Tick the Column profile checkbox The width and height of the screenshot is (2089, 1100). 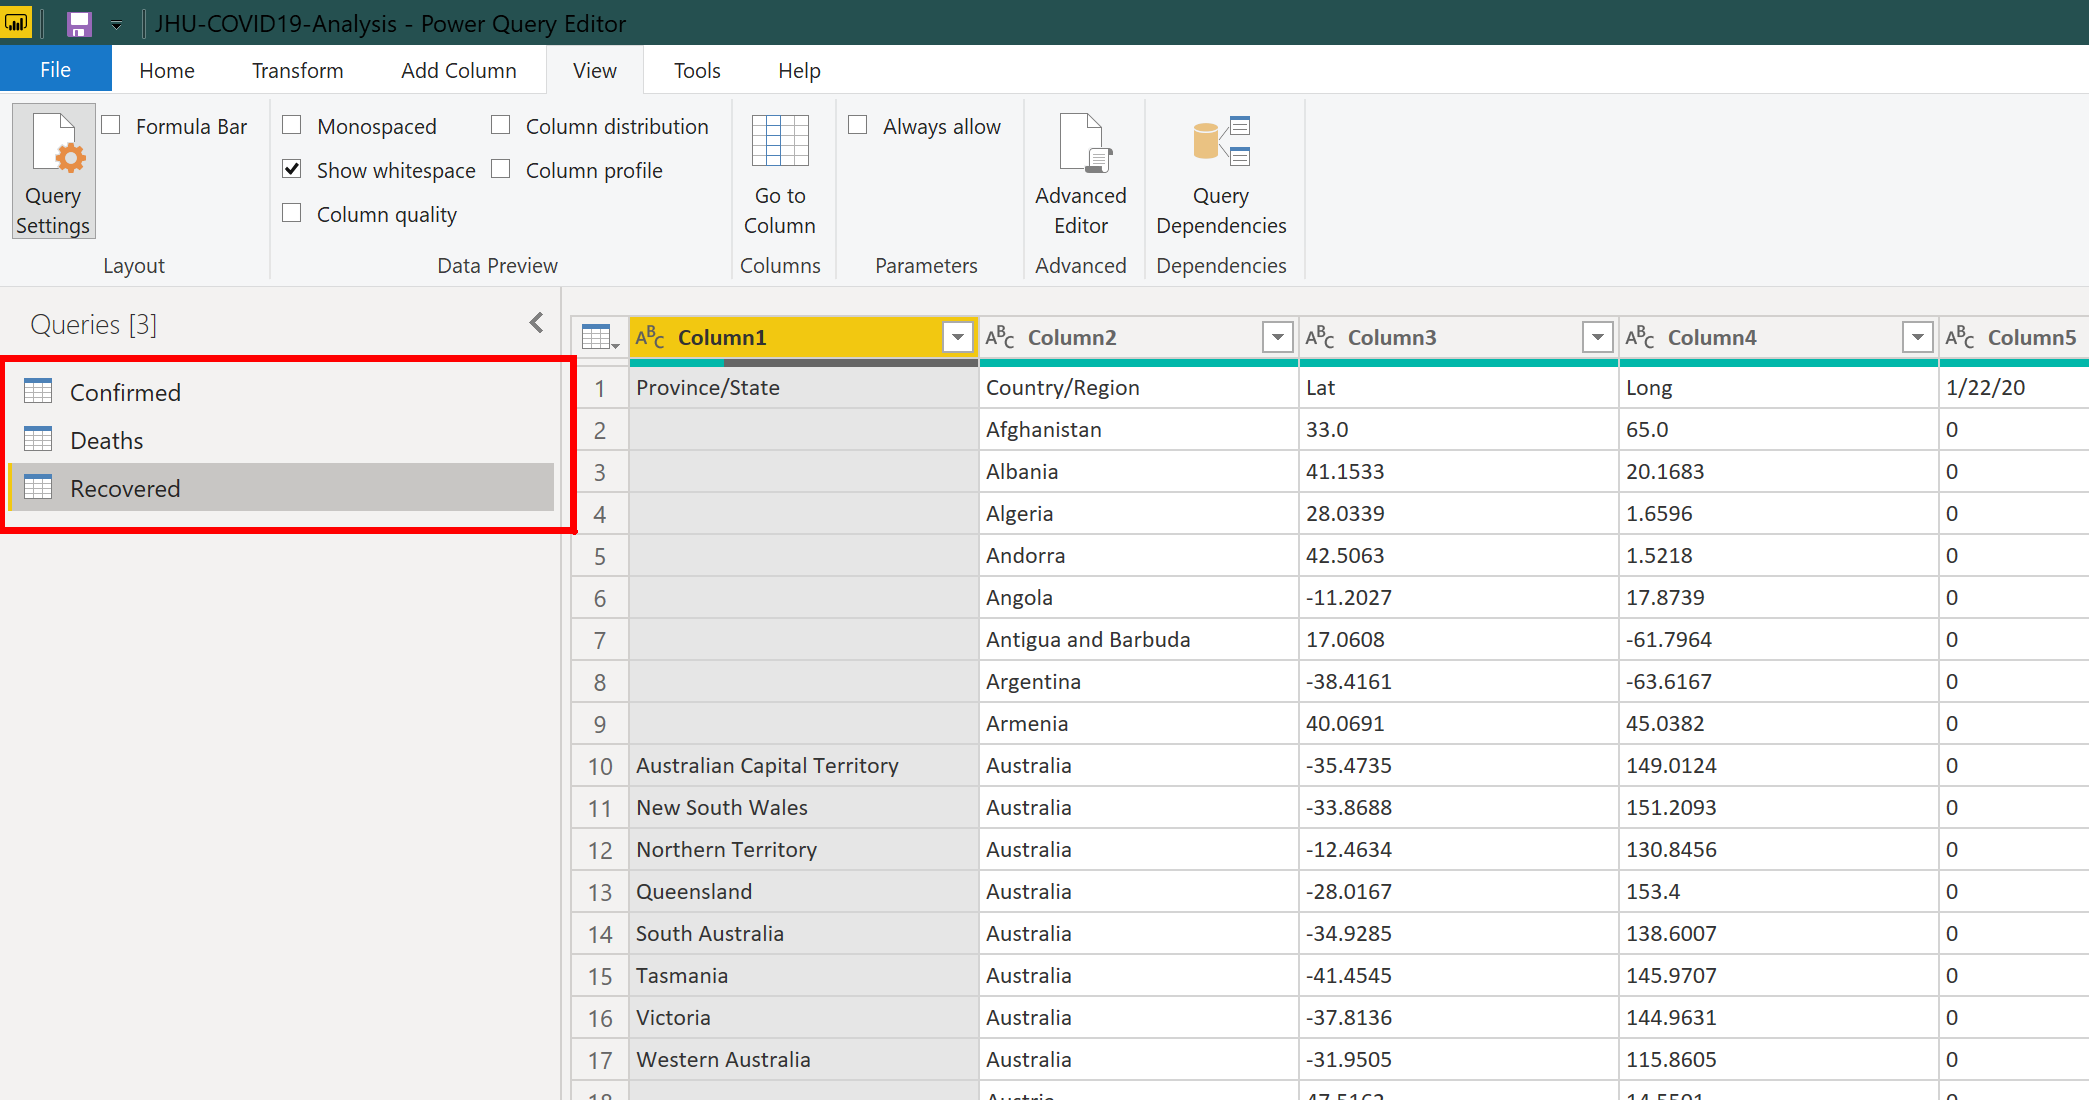(501, 170)
